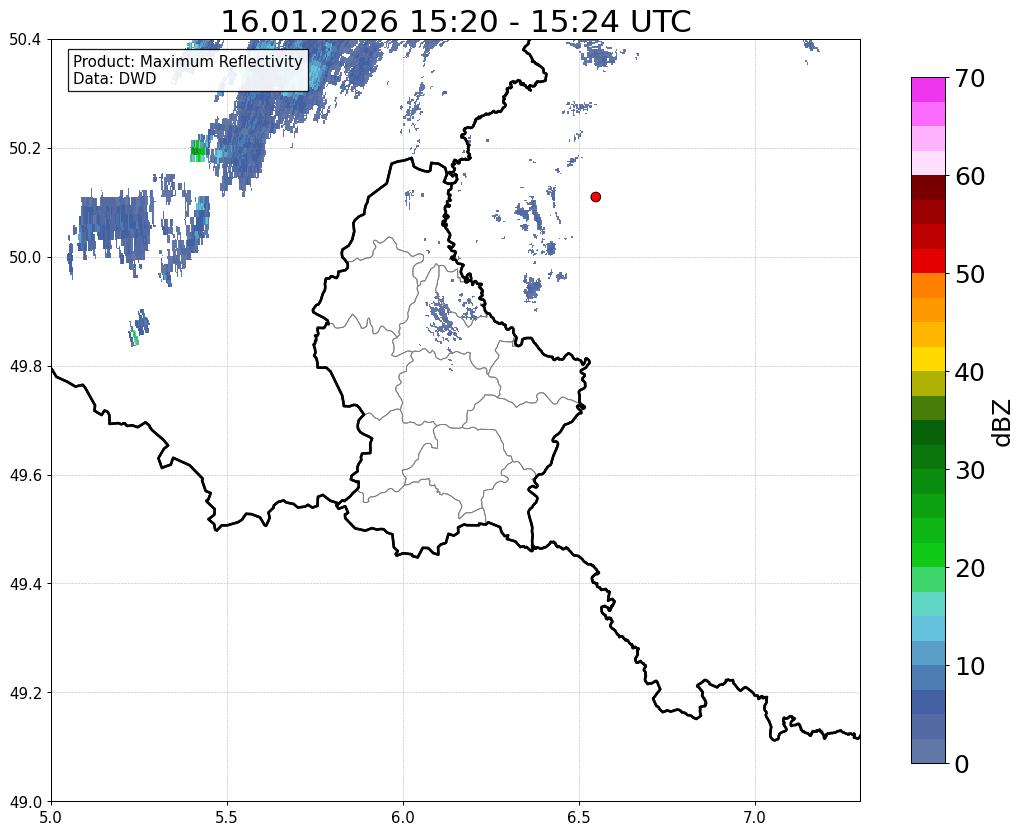
Task: Click the x-axis tick label '6.0'
Action: 403,817
